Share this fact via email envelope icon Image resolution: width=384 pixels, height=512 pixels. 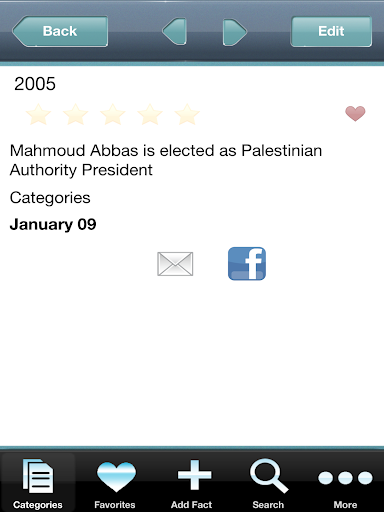coord(175,264)
